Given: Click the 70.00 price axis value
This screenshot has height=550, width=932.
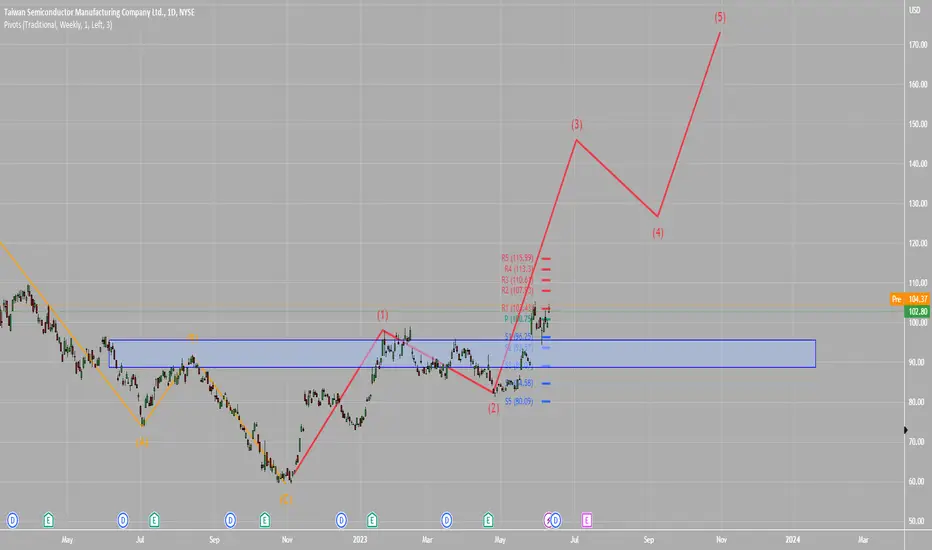Looking at the screenshot, I should pyautogui.click(x=918, y=442).
